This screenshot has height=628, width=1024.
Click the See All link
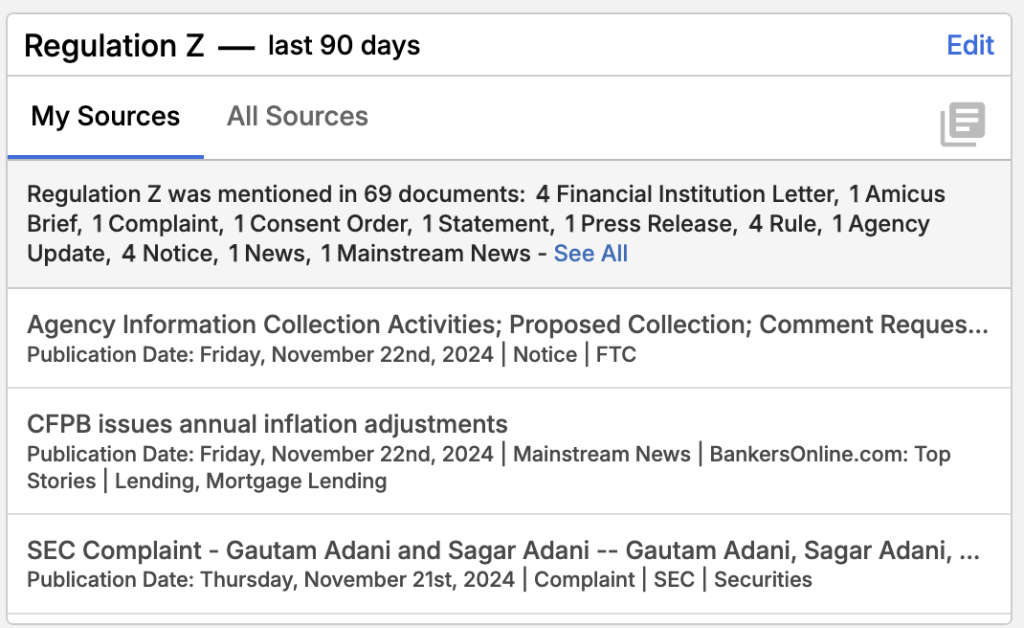(x=590, y=253)
